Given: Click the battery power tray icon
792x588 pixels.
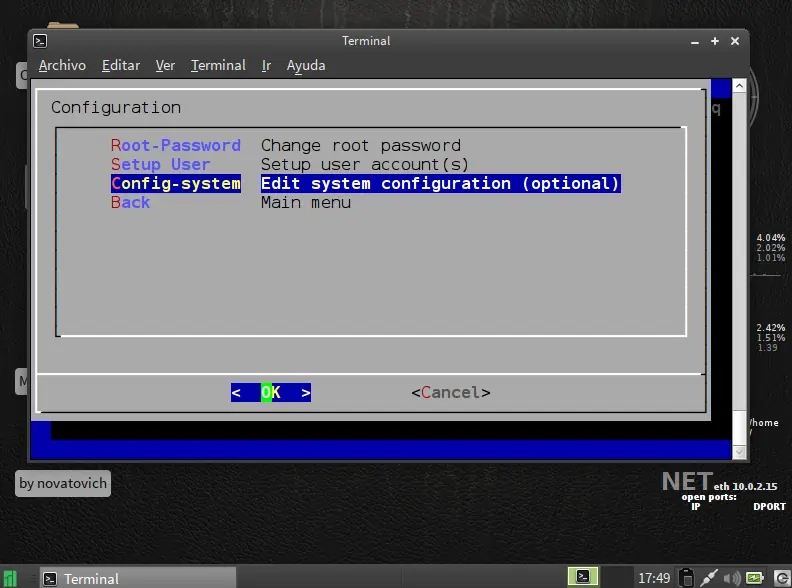Looking at the screenshot, I should click(755, 578).
